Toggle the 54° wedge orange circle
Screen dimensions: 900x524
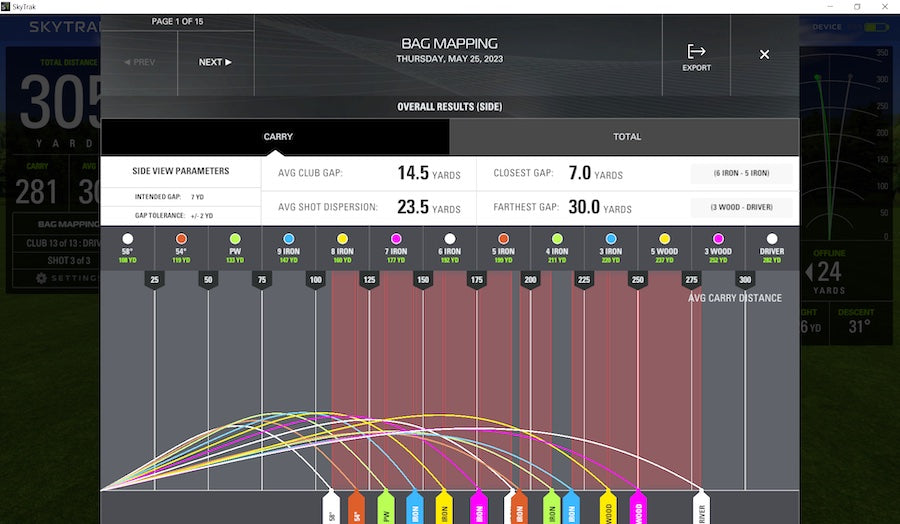pos(181,239)
